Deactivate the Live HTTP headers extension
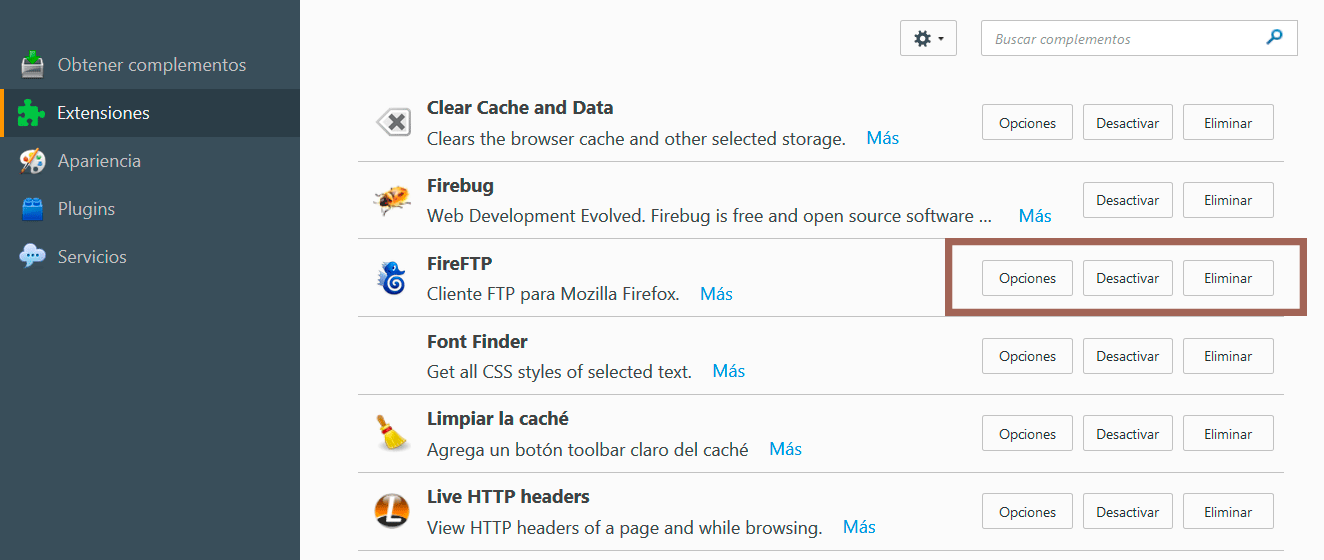The image size is (1324, 560). pos(1127,512)
